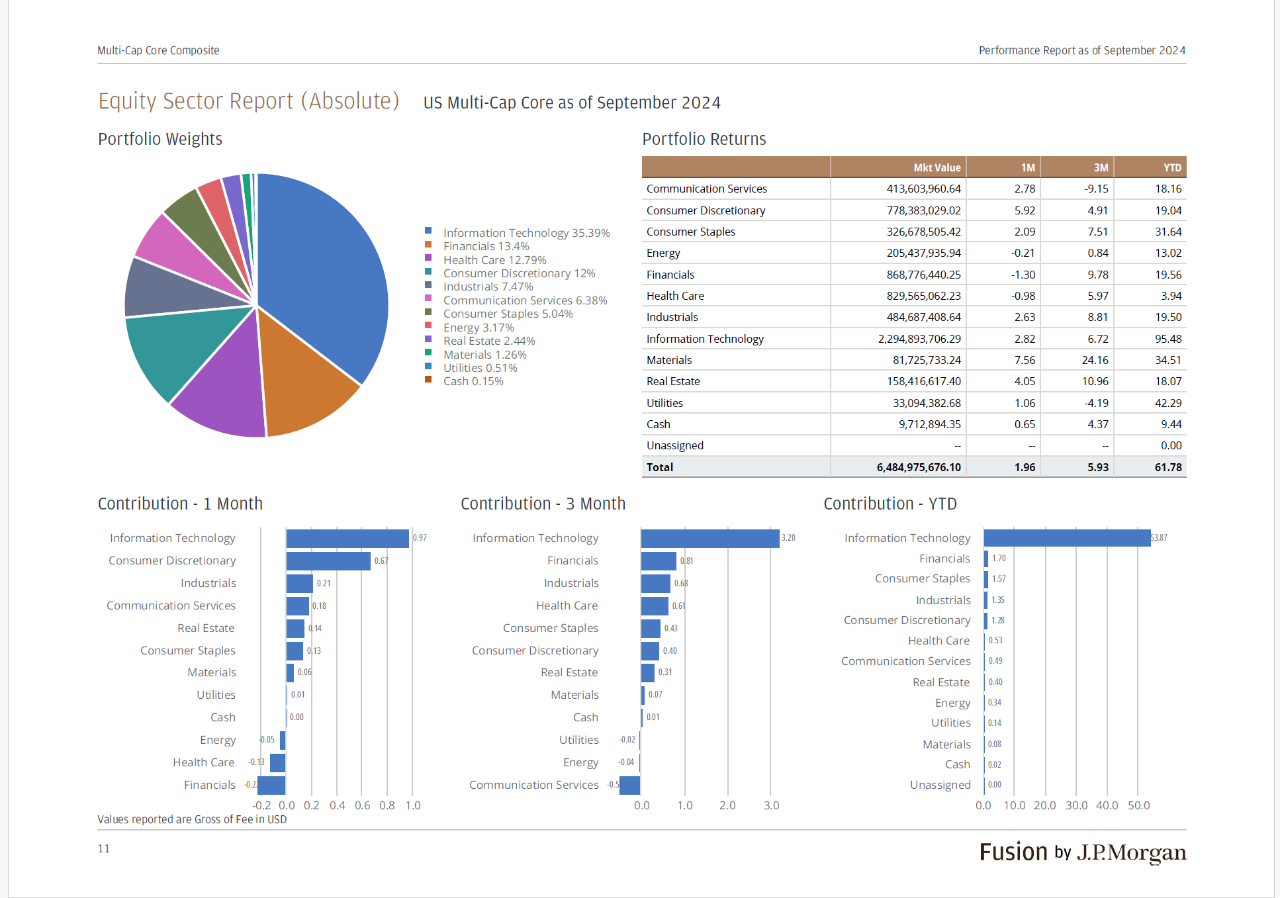1280x898 pixels.
Task: Click legend entry 'Cash 0.15%'
Action: coord(473,381)
